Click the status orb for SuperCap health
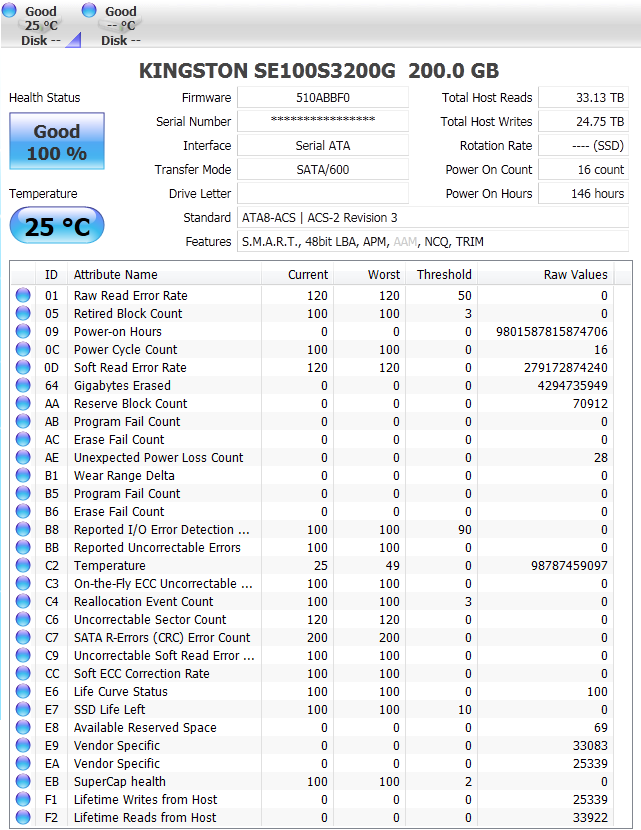 click(x=23, y=782)
